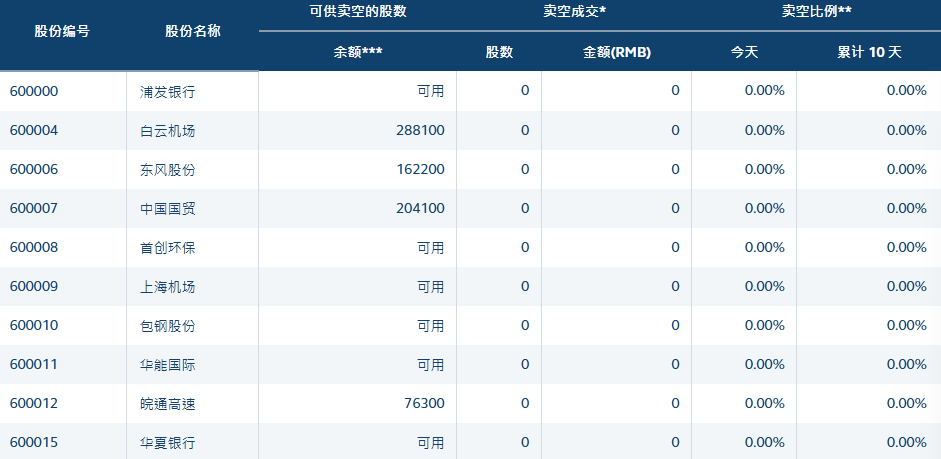Click 金额 value in 白云机场 row
The image size is (941, 459).
675,130
